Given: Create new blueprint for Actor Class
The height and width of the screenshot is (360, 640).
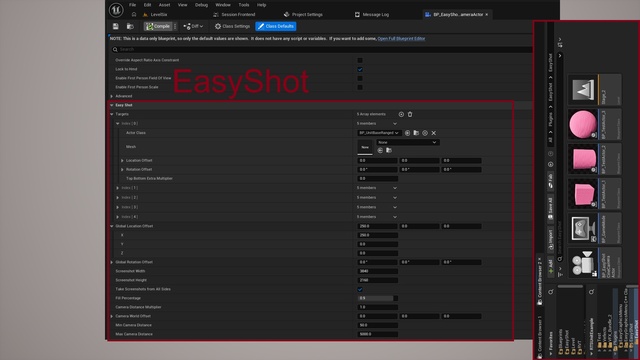Looking at the screenshot, I should 425,133.
